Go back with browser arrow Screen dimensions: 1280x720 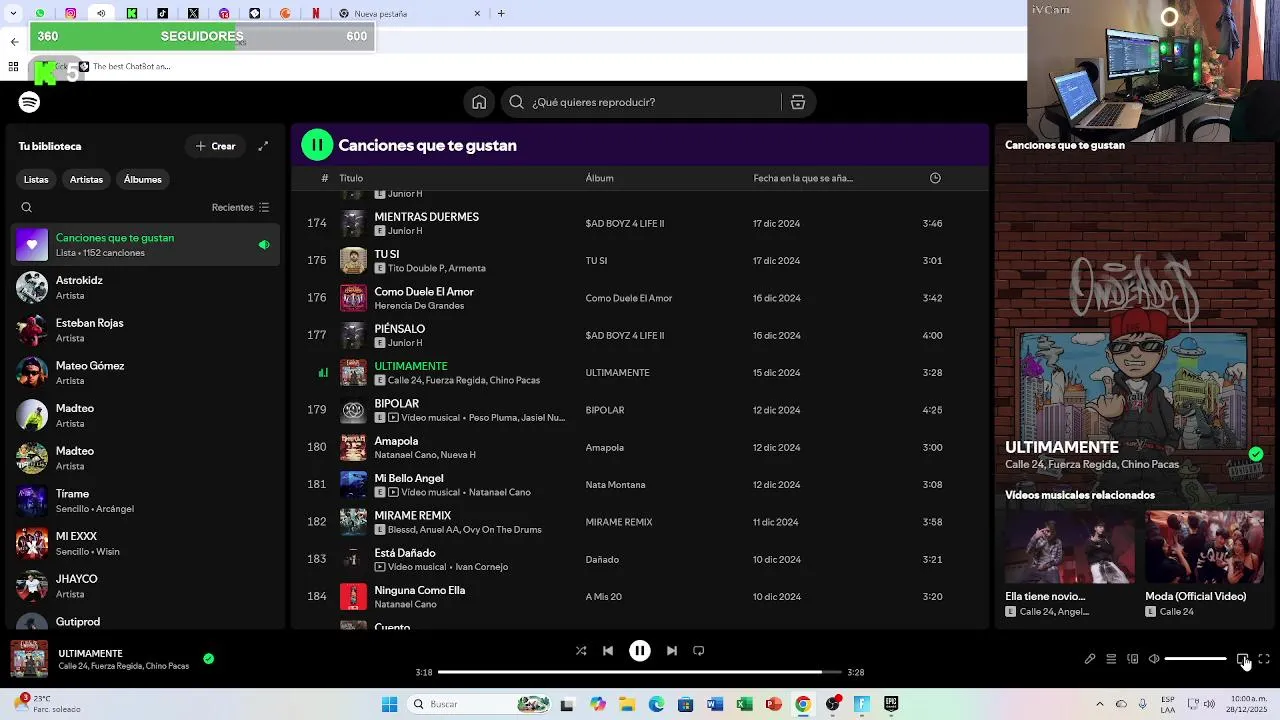pyautogui.click(x=14, y=42)
